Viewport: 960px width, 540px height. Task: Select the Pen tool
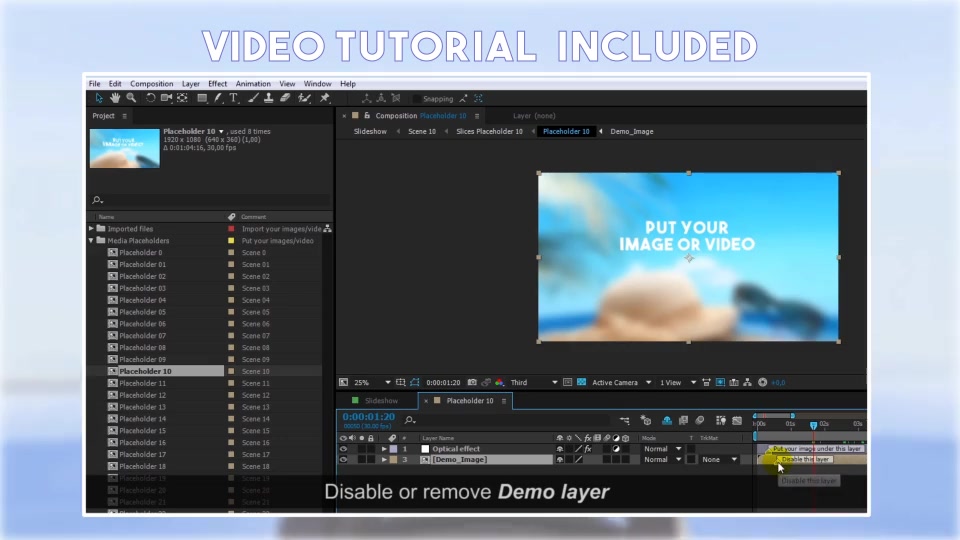218,98
